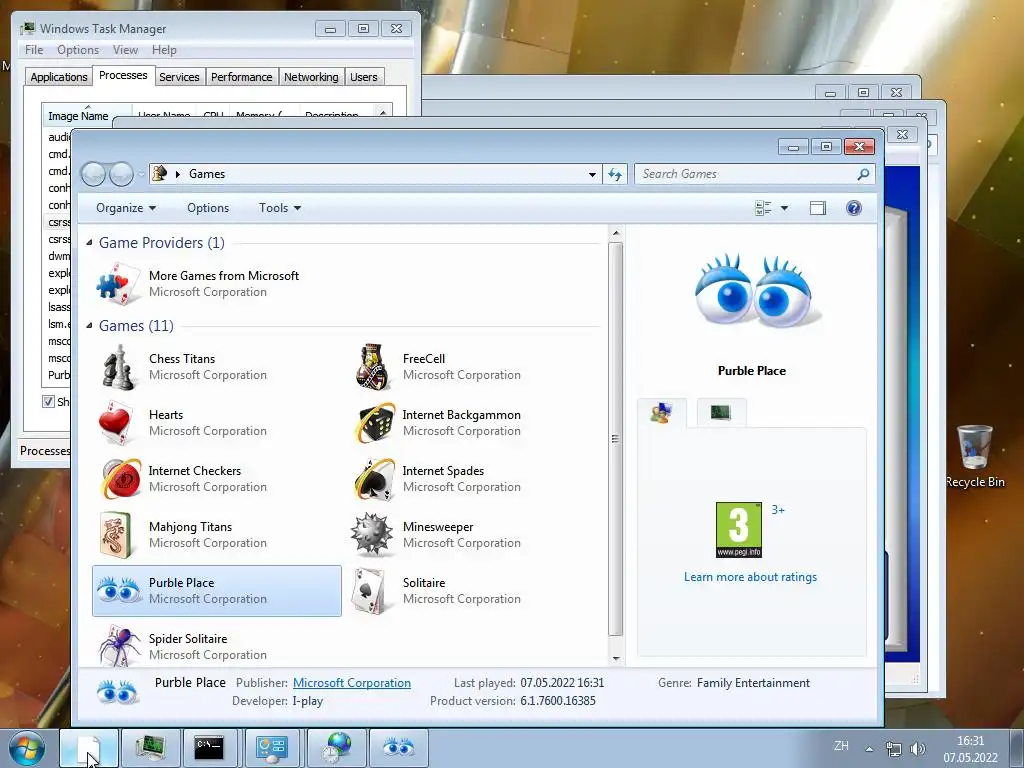Open Learn more about ratings link

pyautogui.click(x=750, y=577)
